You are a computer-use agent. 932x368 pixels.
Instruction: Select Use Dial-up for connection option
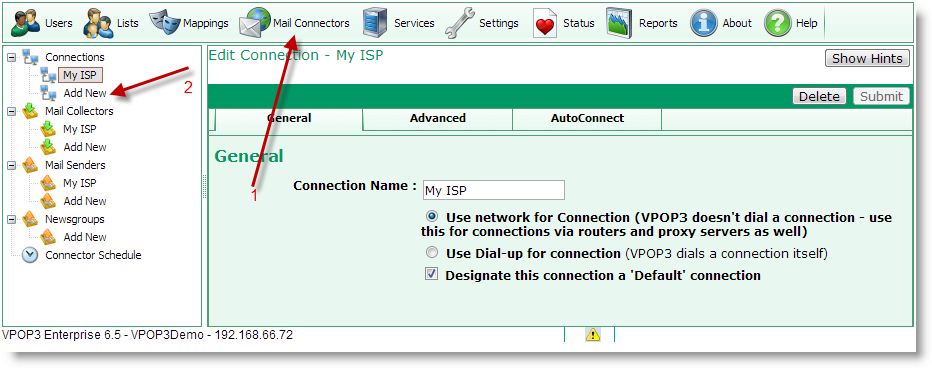click(432, 253)
